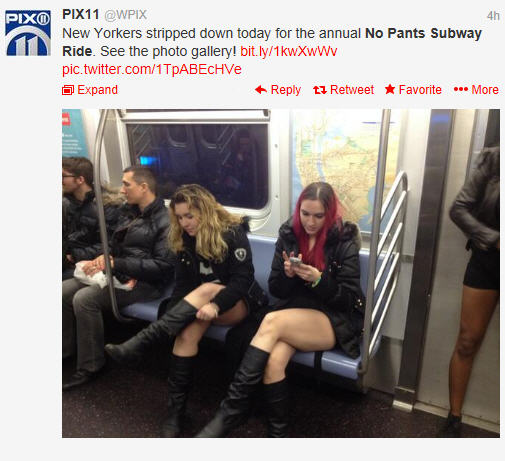Click the More three-dots icon
This screenshot has width=505, height=461.
tap(461, 89)
